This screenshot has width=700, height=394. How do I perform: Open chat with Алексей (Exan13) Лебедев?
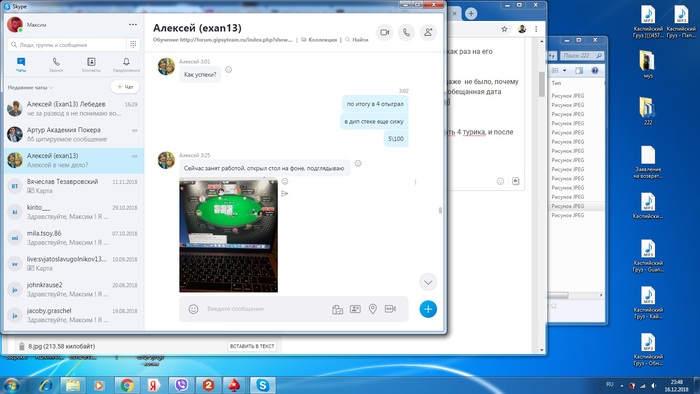point(74,108)
